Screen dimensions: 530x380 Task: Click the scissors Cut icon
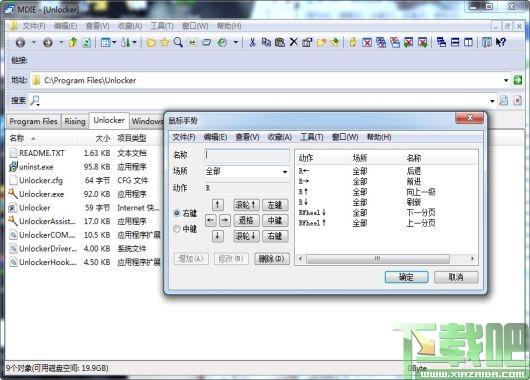click(x=252, y=43)
